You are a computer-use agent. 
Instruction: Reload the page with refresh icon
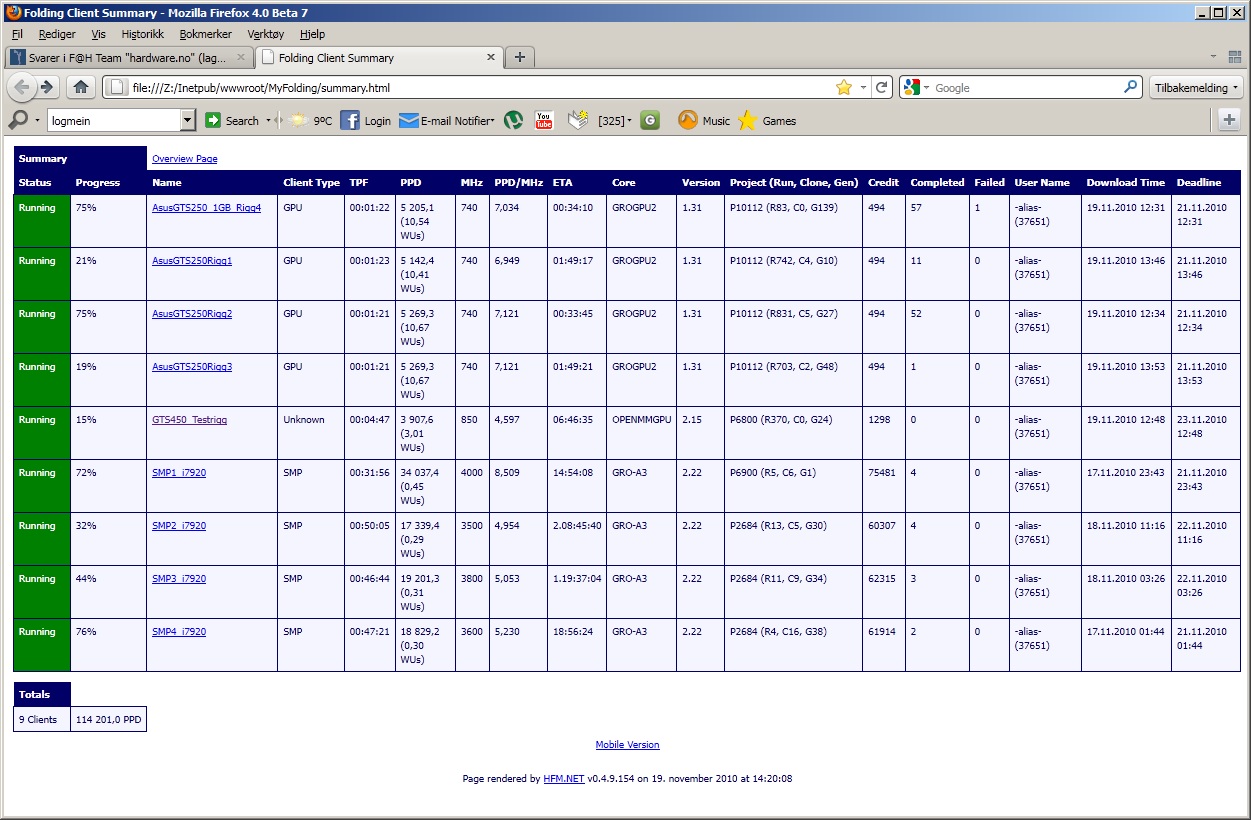point(881,87)
